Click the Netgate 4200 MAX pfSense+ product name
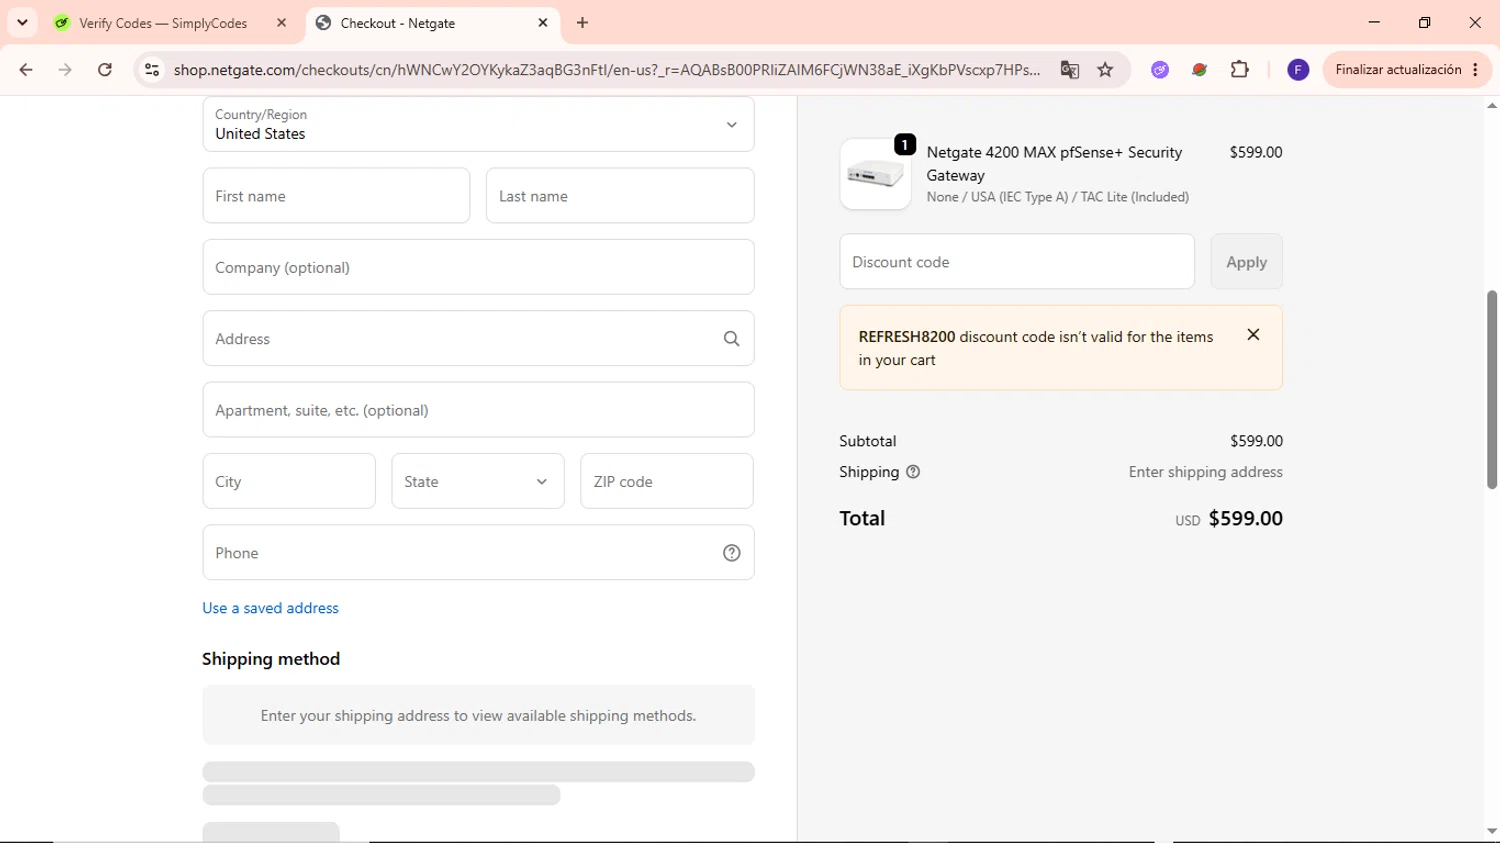The image size is (1500, 843). (x=1054, y=163)
